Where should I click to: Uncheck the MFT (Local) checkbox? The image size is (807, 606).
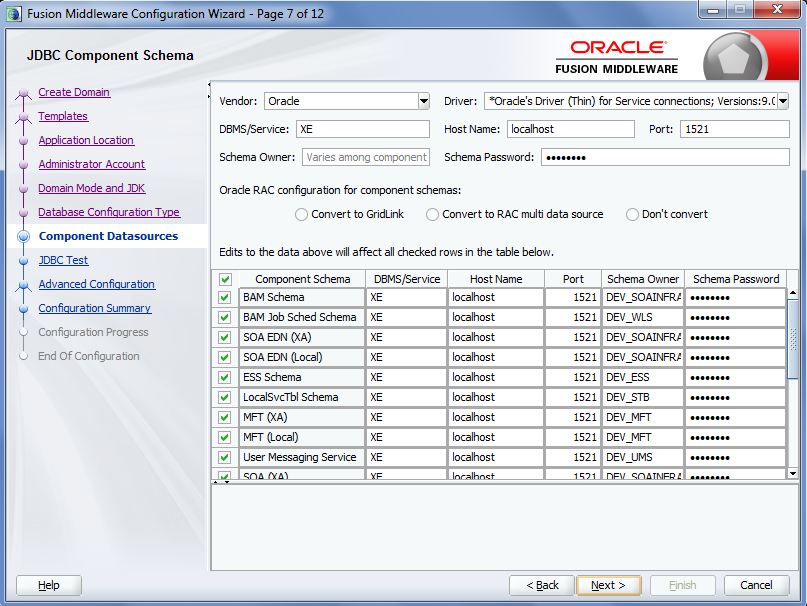coord(224,437)
